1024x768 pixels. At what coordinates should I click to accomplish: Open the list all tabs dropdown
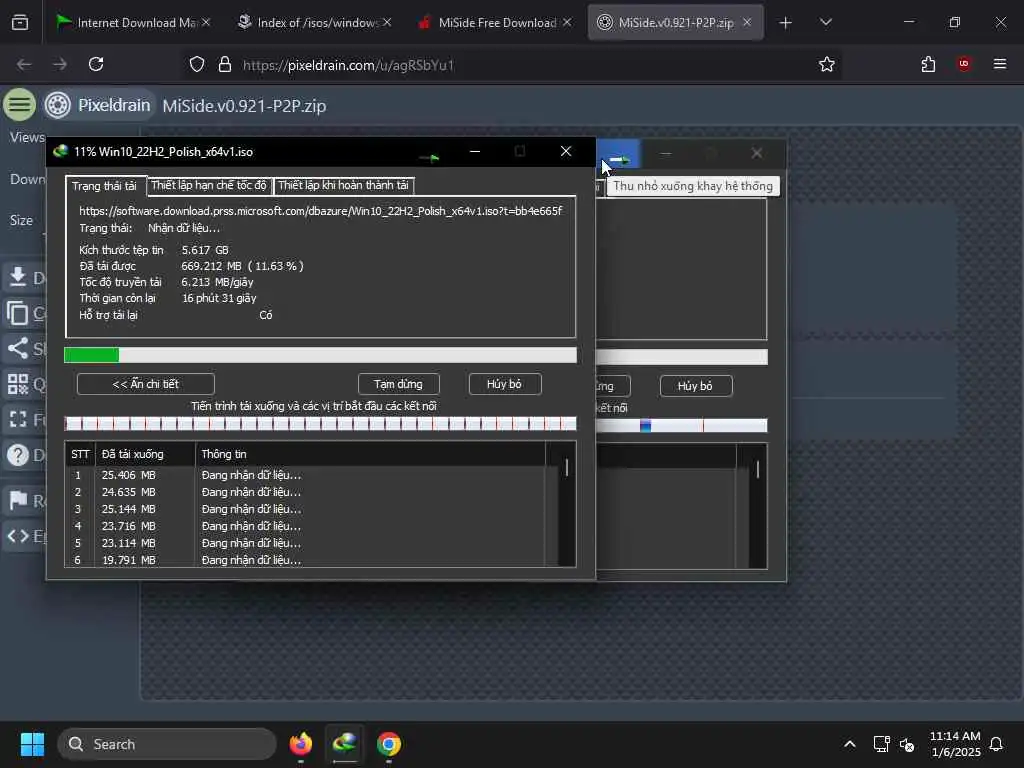[825, 23]
